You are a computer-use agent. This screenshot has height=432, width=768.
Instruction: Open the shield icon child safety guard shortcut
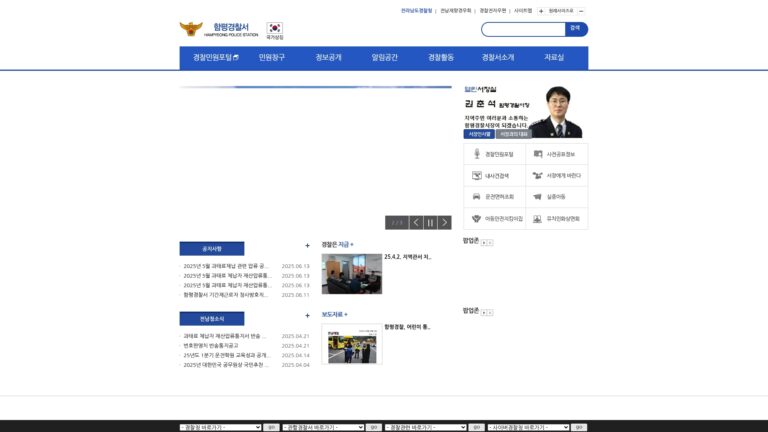pyautogui.click(x=494, y=218)
